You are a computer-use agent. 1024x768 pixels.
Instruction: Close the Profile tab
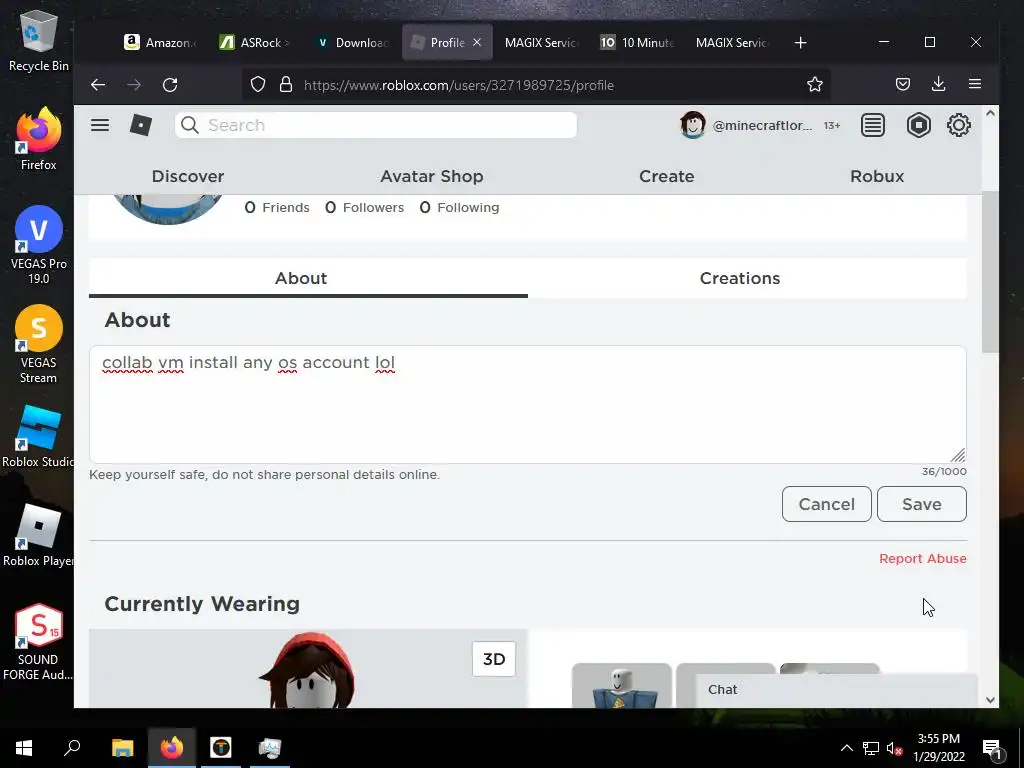[x=477, y=42]
